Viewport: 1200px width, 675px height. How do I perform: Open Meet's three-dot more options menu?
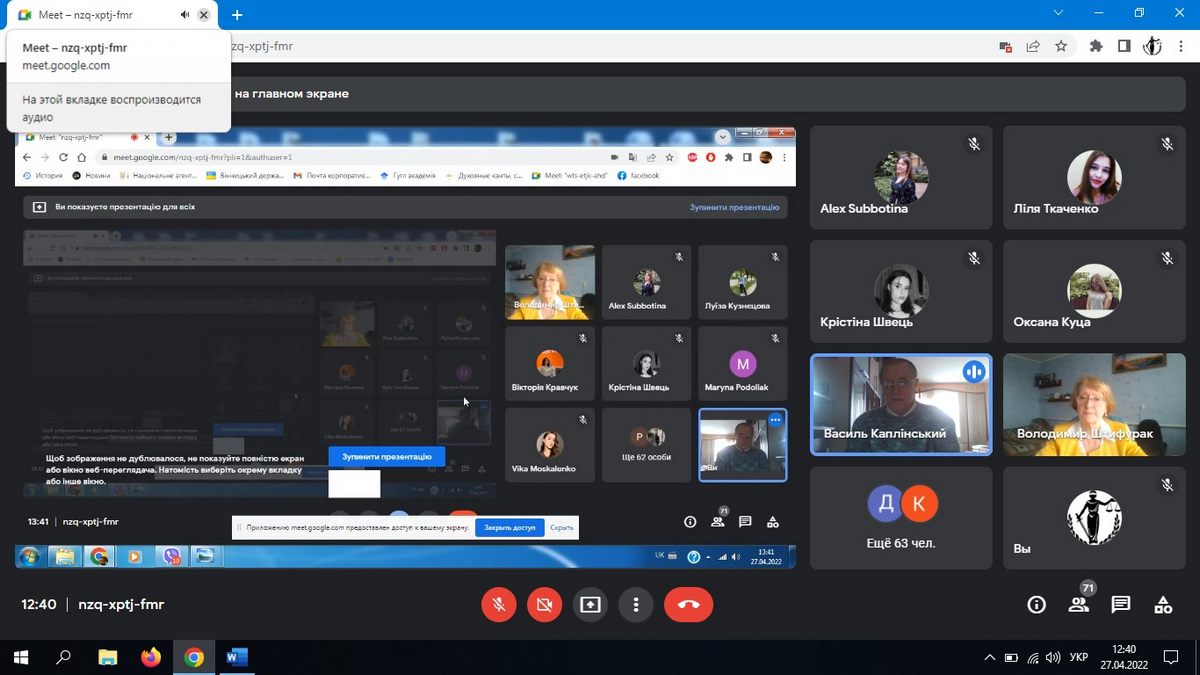click(635, 605)
